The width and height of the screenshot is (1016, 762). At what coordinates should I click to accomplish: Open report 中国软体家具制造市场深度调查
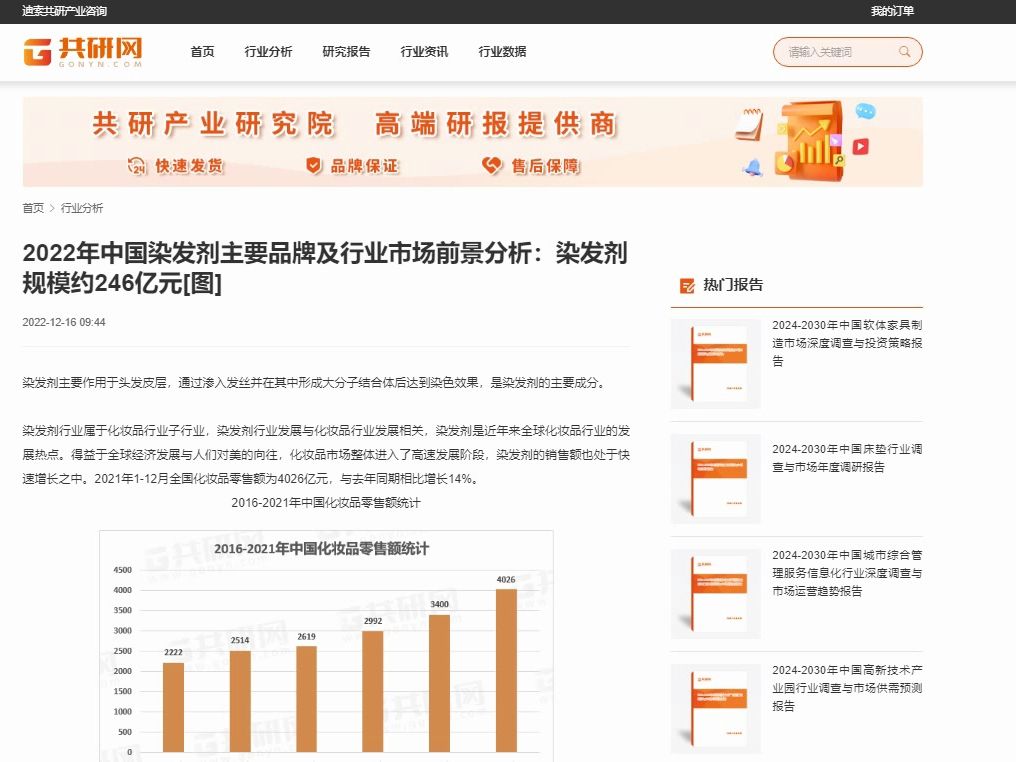click(847, 343)
